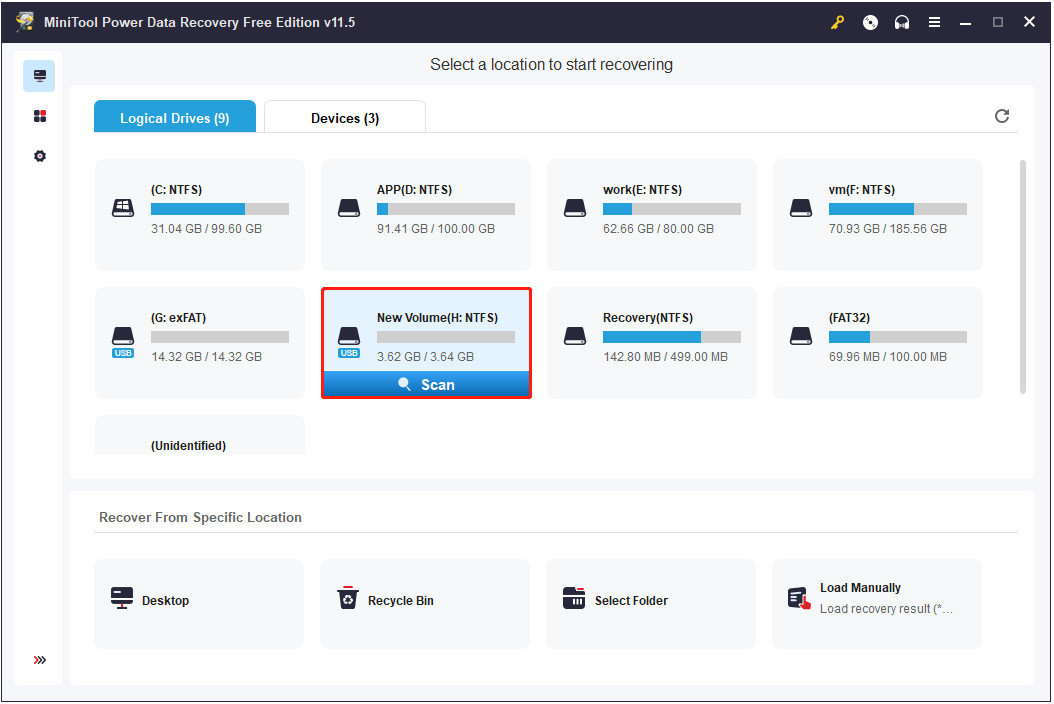Screen dimensions: 1054x704
Task: Open settings gear in sidebar
Action: (40, 156)
